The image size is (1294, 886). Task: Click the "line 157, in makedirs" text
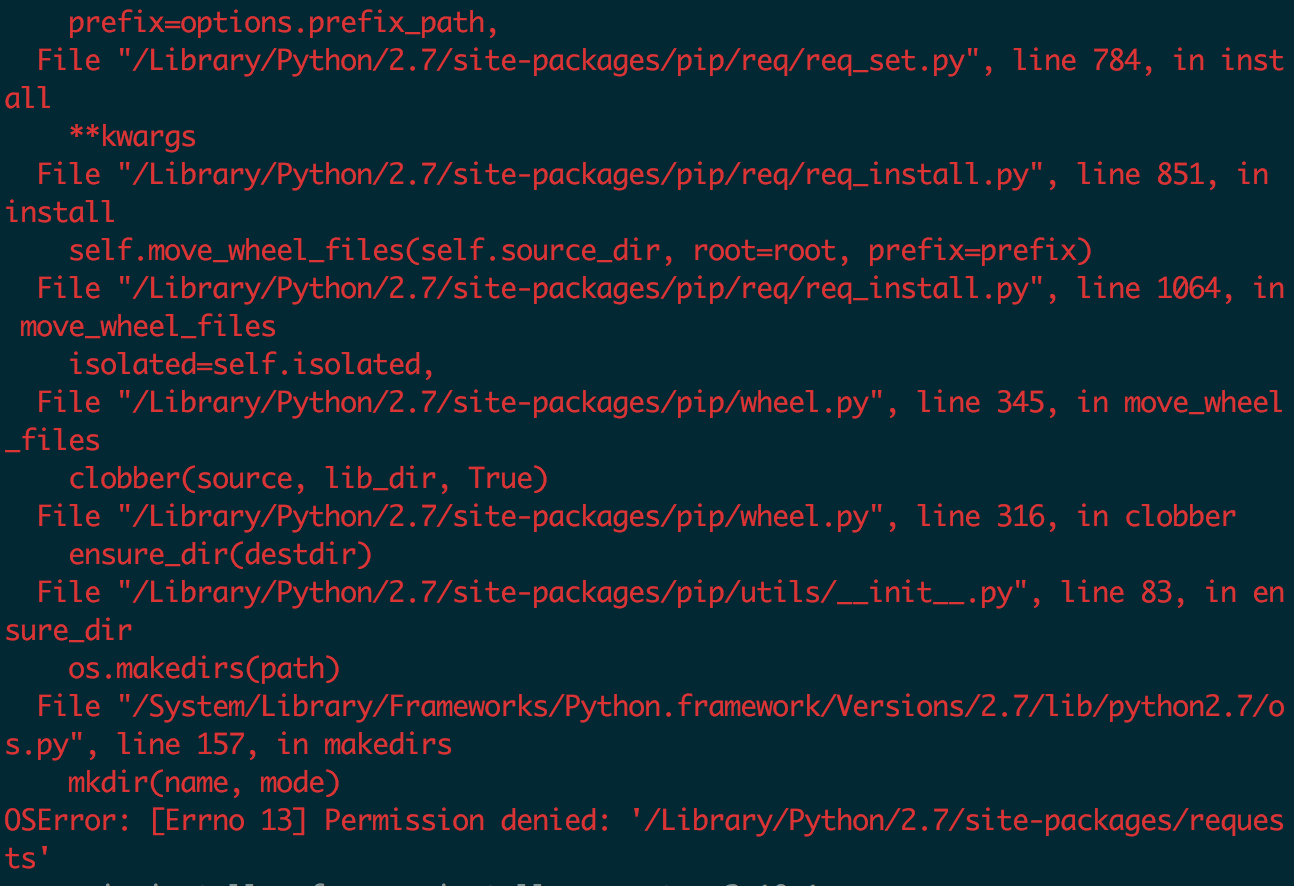(284, 744)
